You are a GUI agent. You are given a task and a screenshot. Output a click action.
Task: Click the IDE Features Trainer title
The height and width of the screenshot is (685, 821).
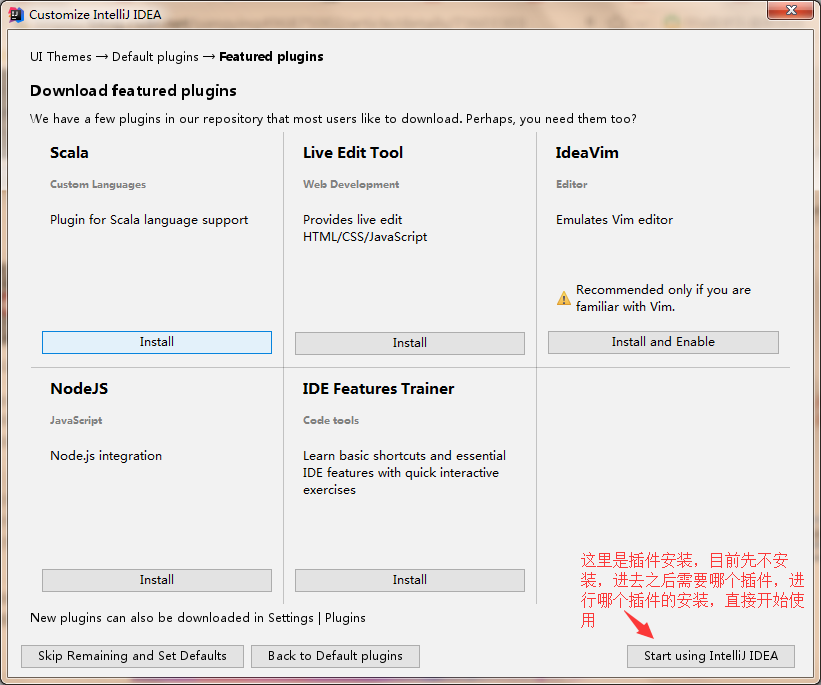(x=378, y=389)
